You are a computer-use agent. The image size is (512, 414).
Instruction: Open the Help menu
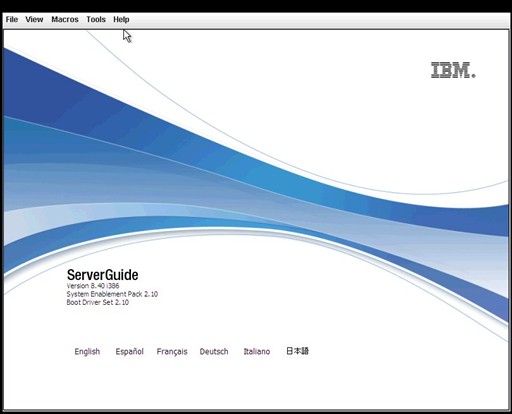(121, 20)
